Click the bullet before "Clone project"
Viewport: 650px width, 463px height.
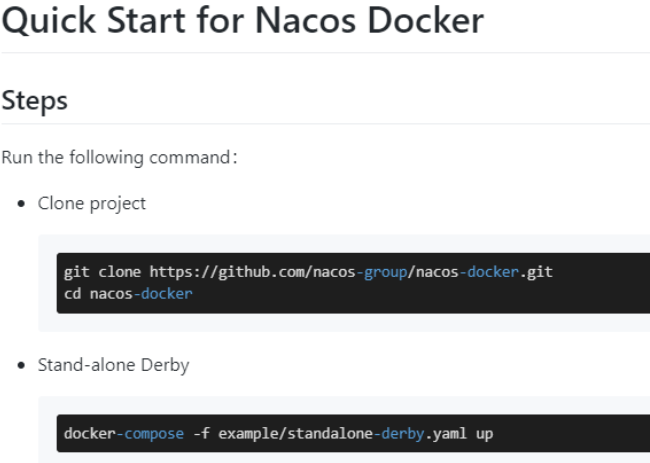22,204
